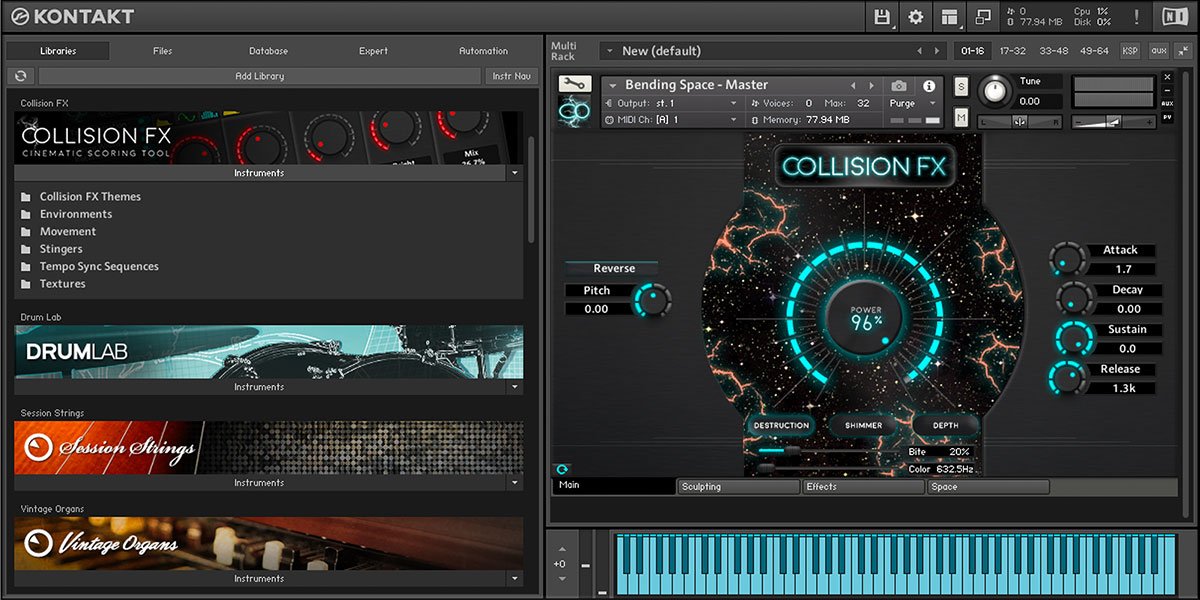Viewport: 1200px width, 600px height.
Task: Toggle the Reverse switch
Action: pos(613,268)
